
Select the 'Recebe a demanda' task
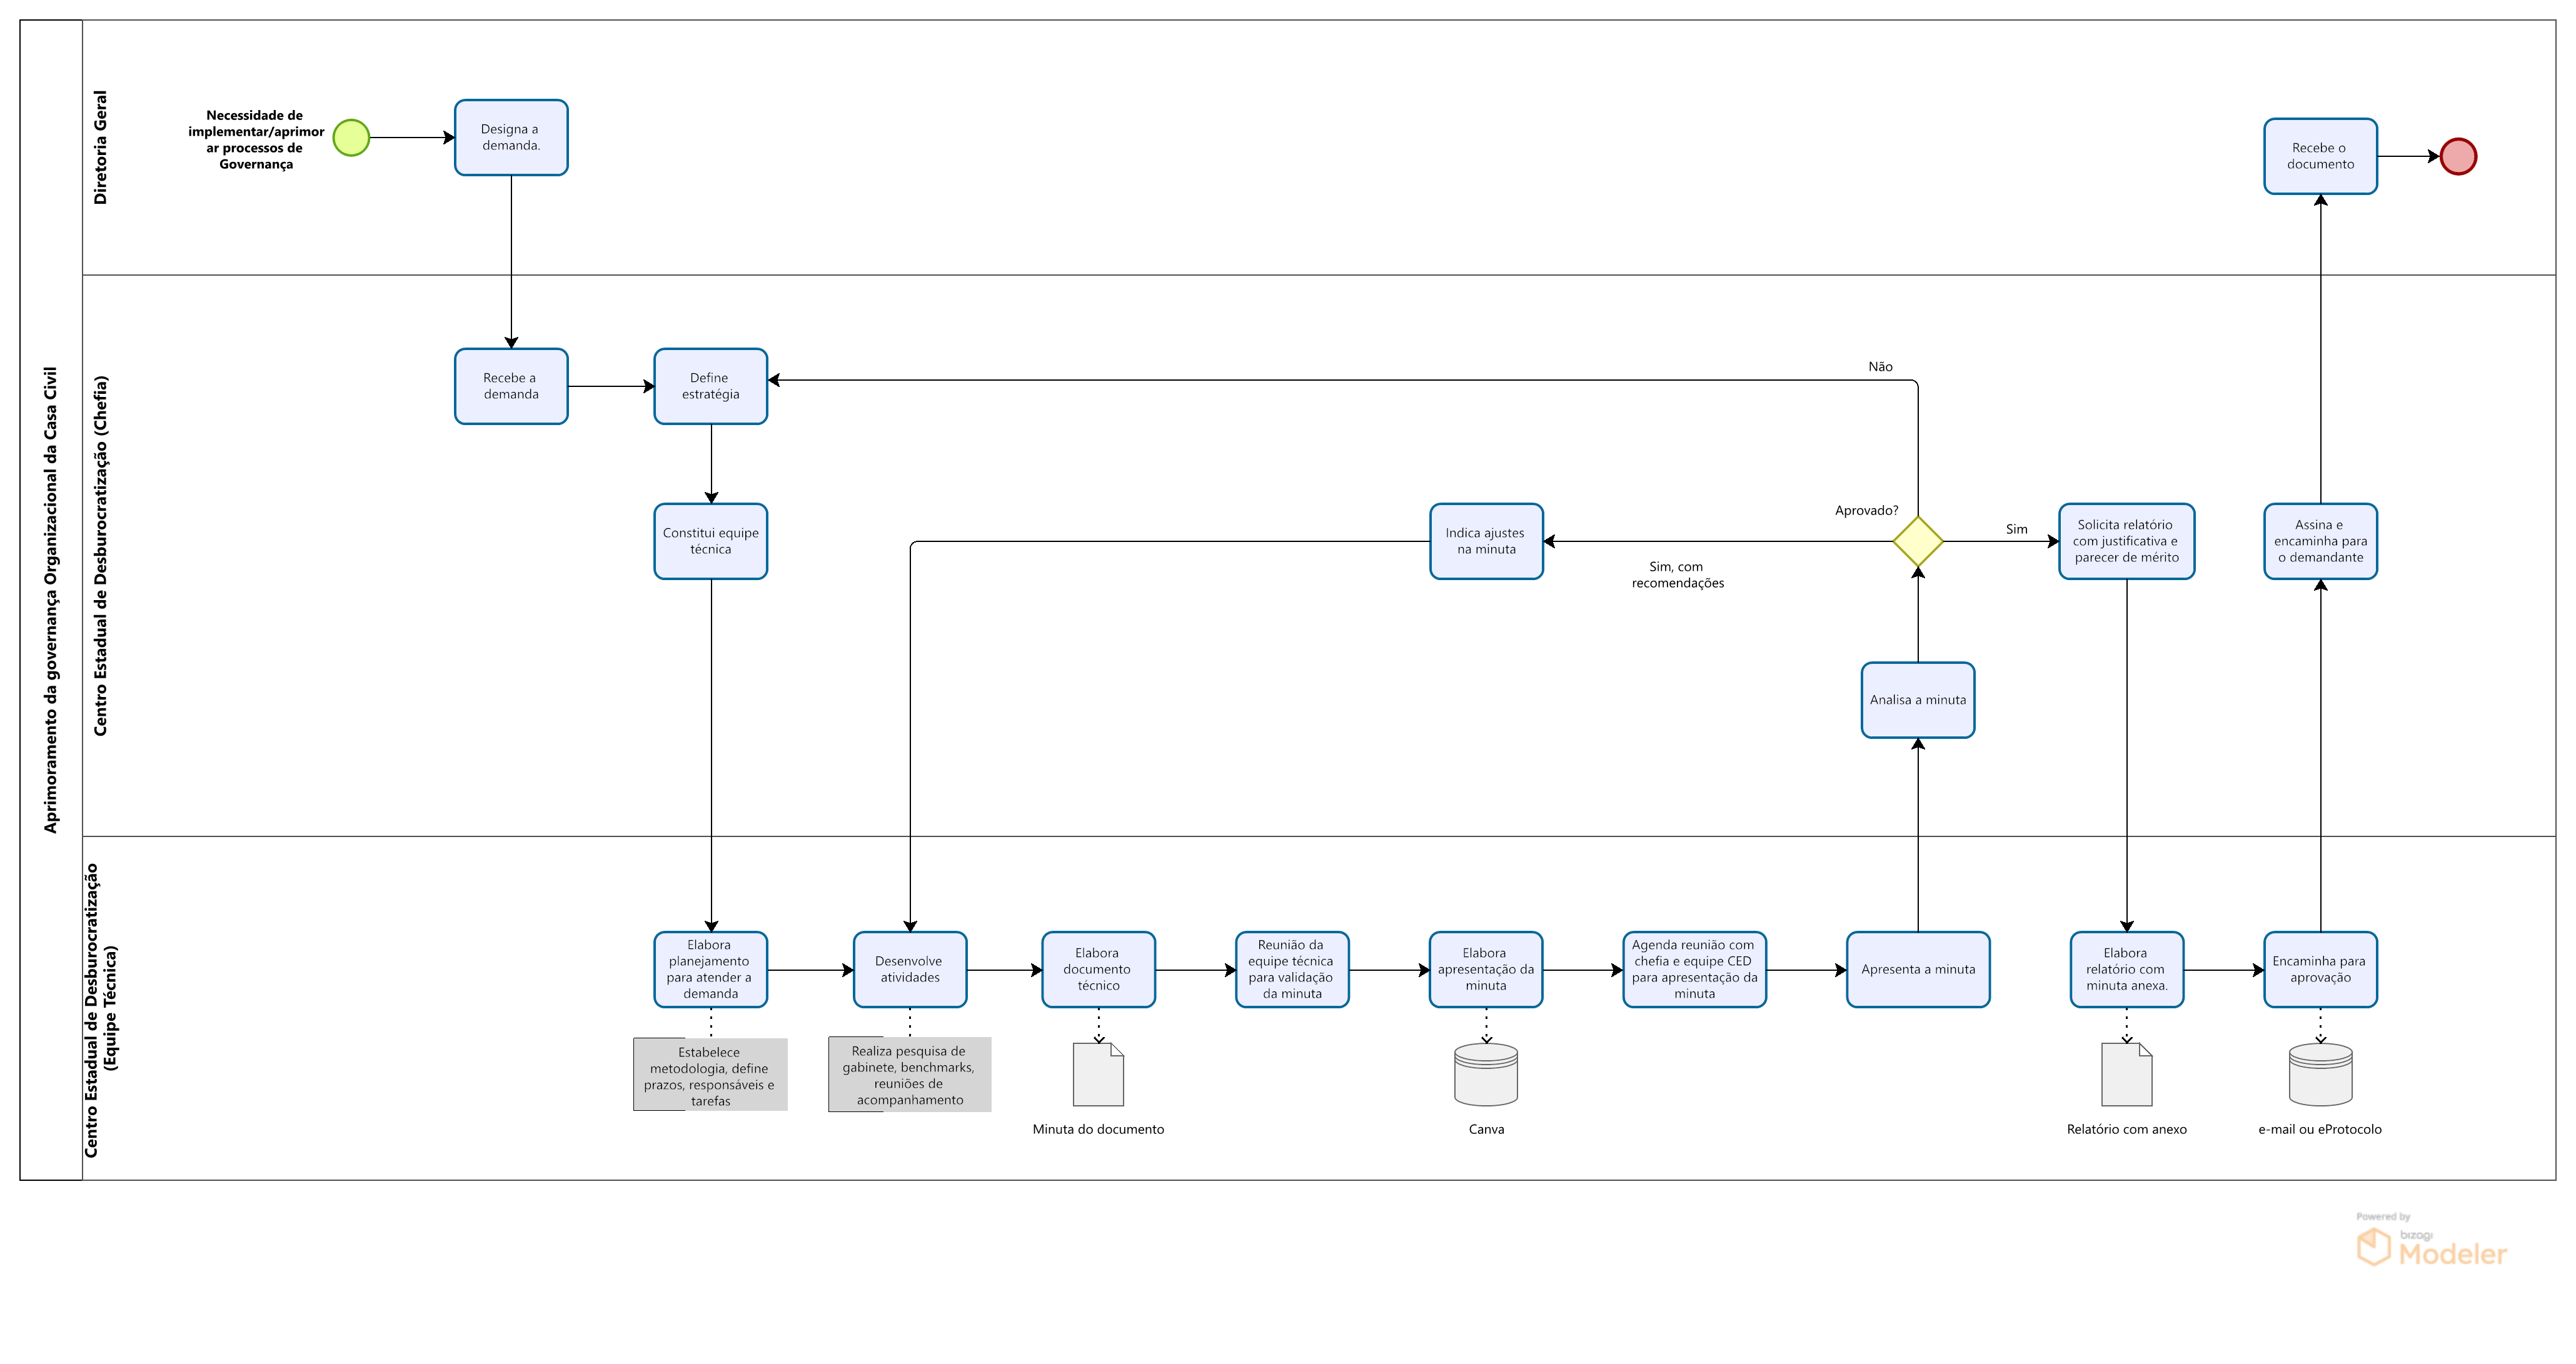click(511, 386)
